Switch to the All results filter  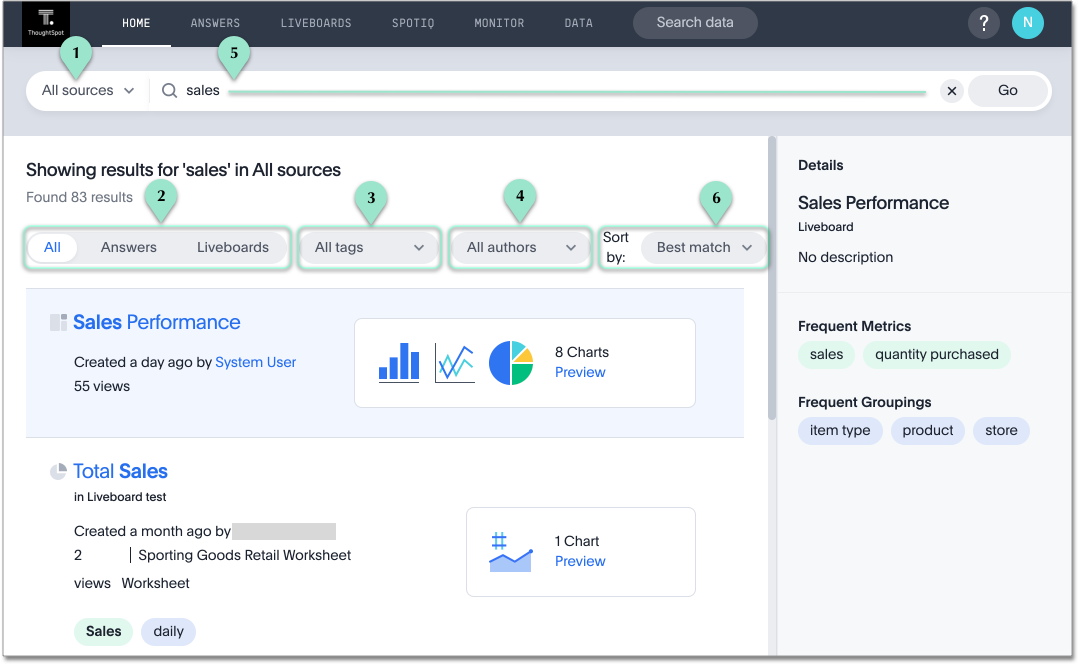tap(52, 246)
